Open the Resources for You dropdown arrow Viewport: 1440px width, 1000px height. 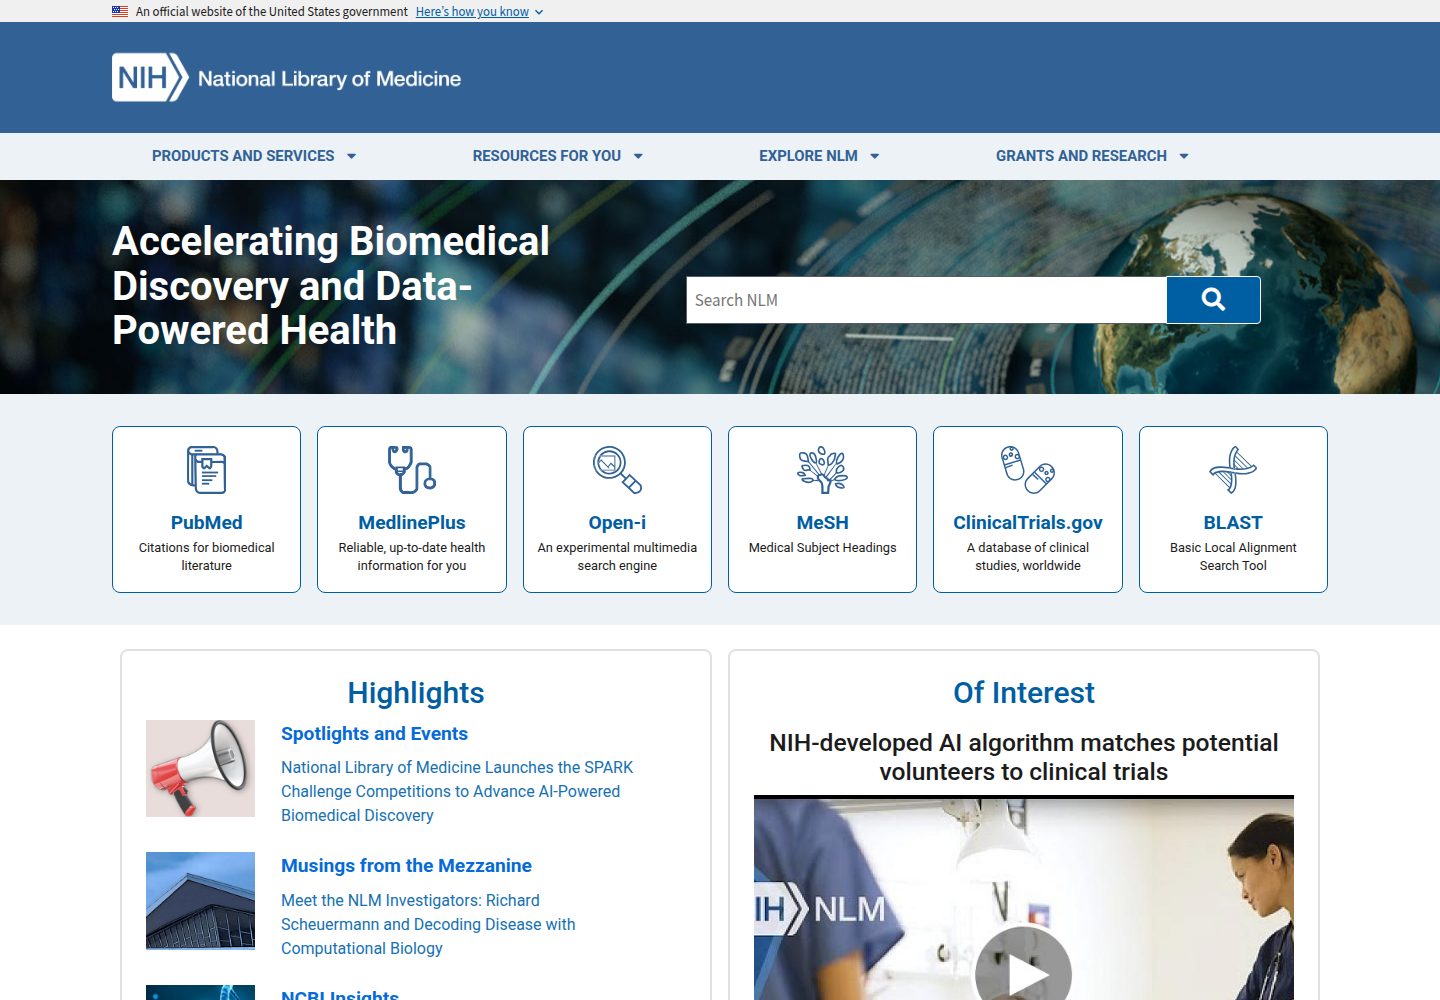click(638, 156)
